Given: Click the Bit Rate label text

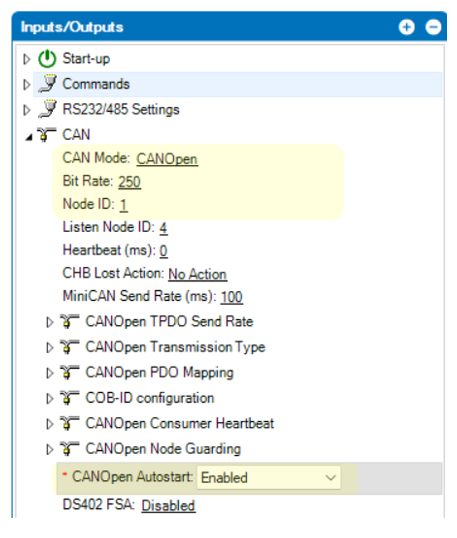Looking at the screenshot, I should click(x=88, y=181).
